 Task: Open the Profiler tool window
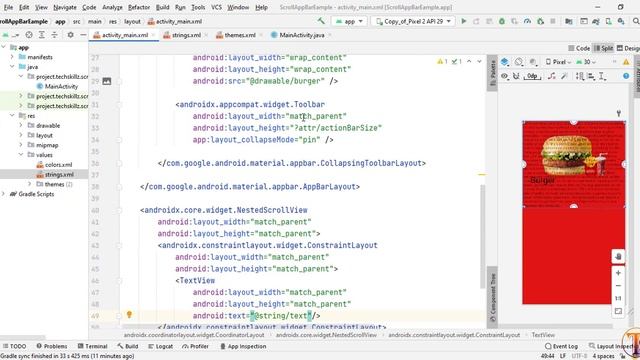click(x=196, y=346)
